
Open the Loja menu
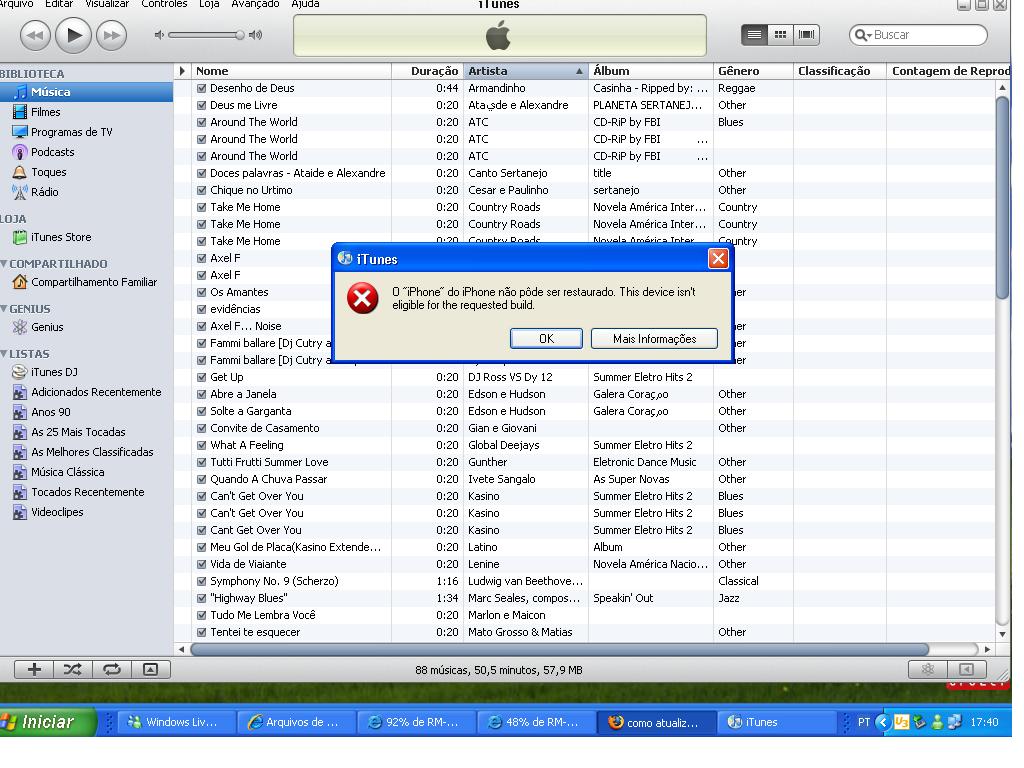pos(209,4)
